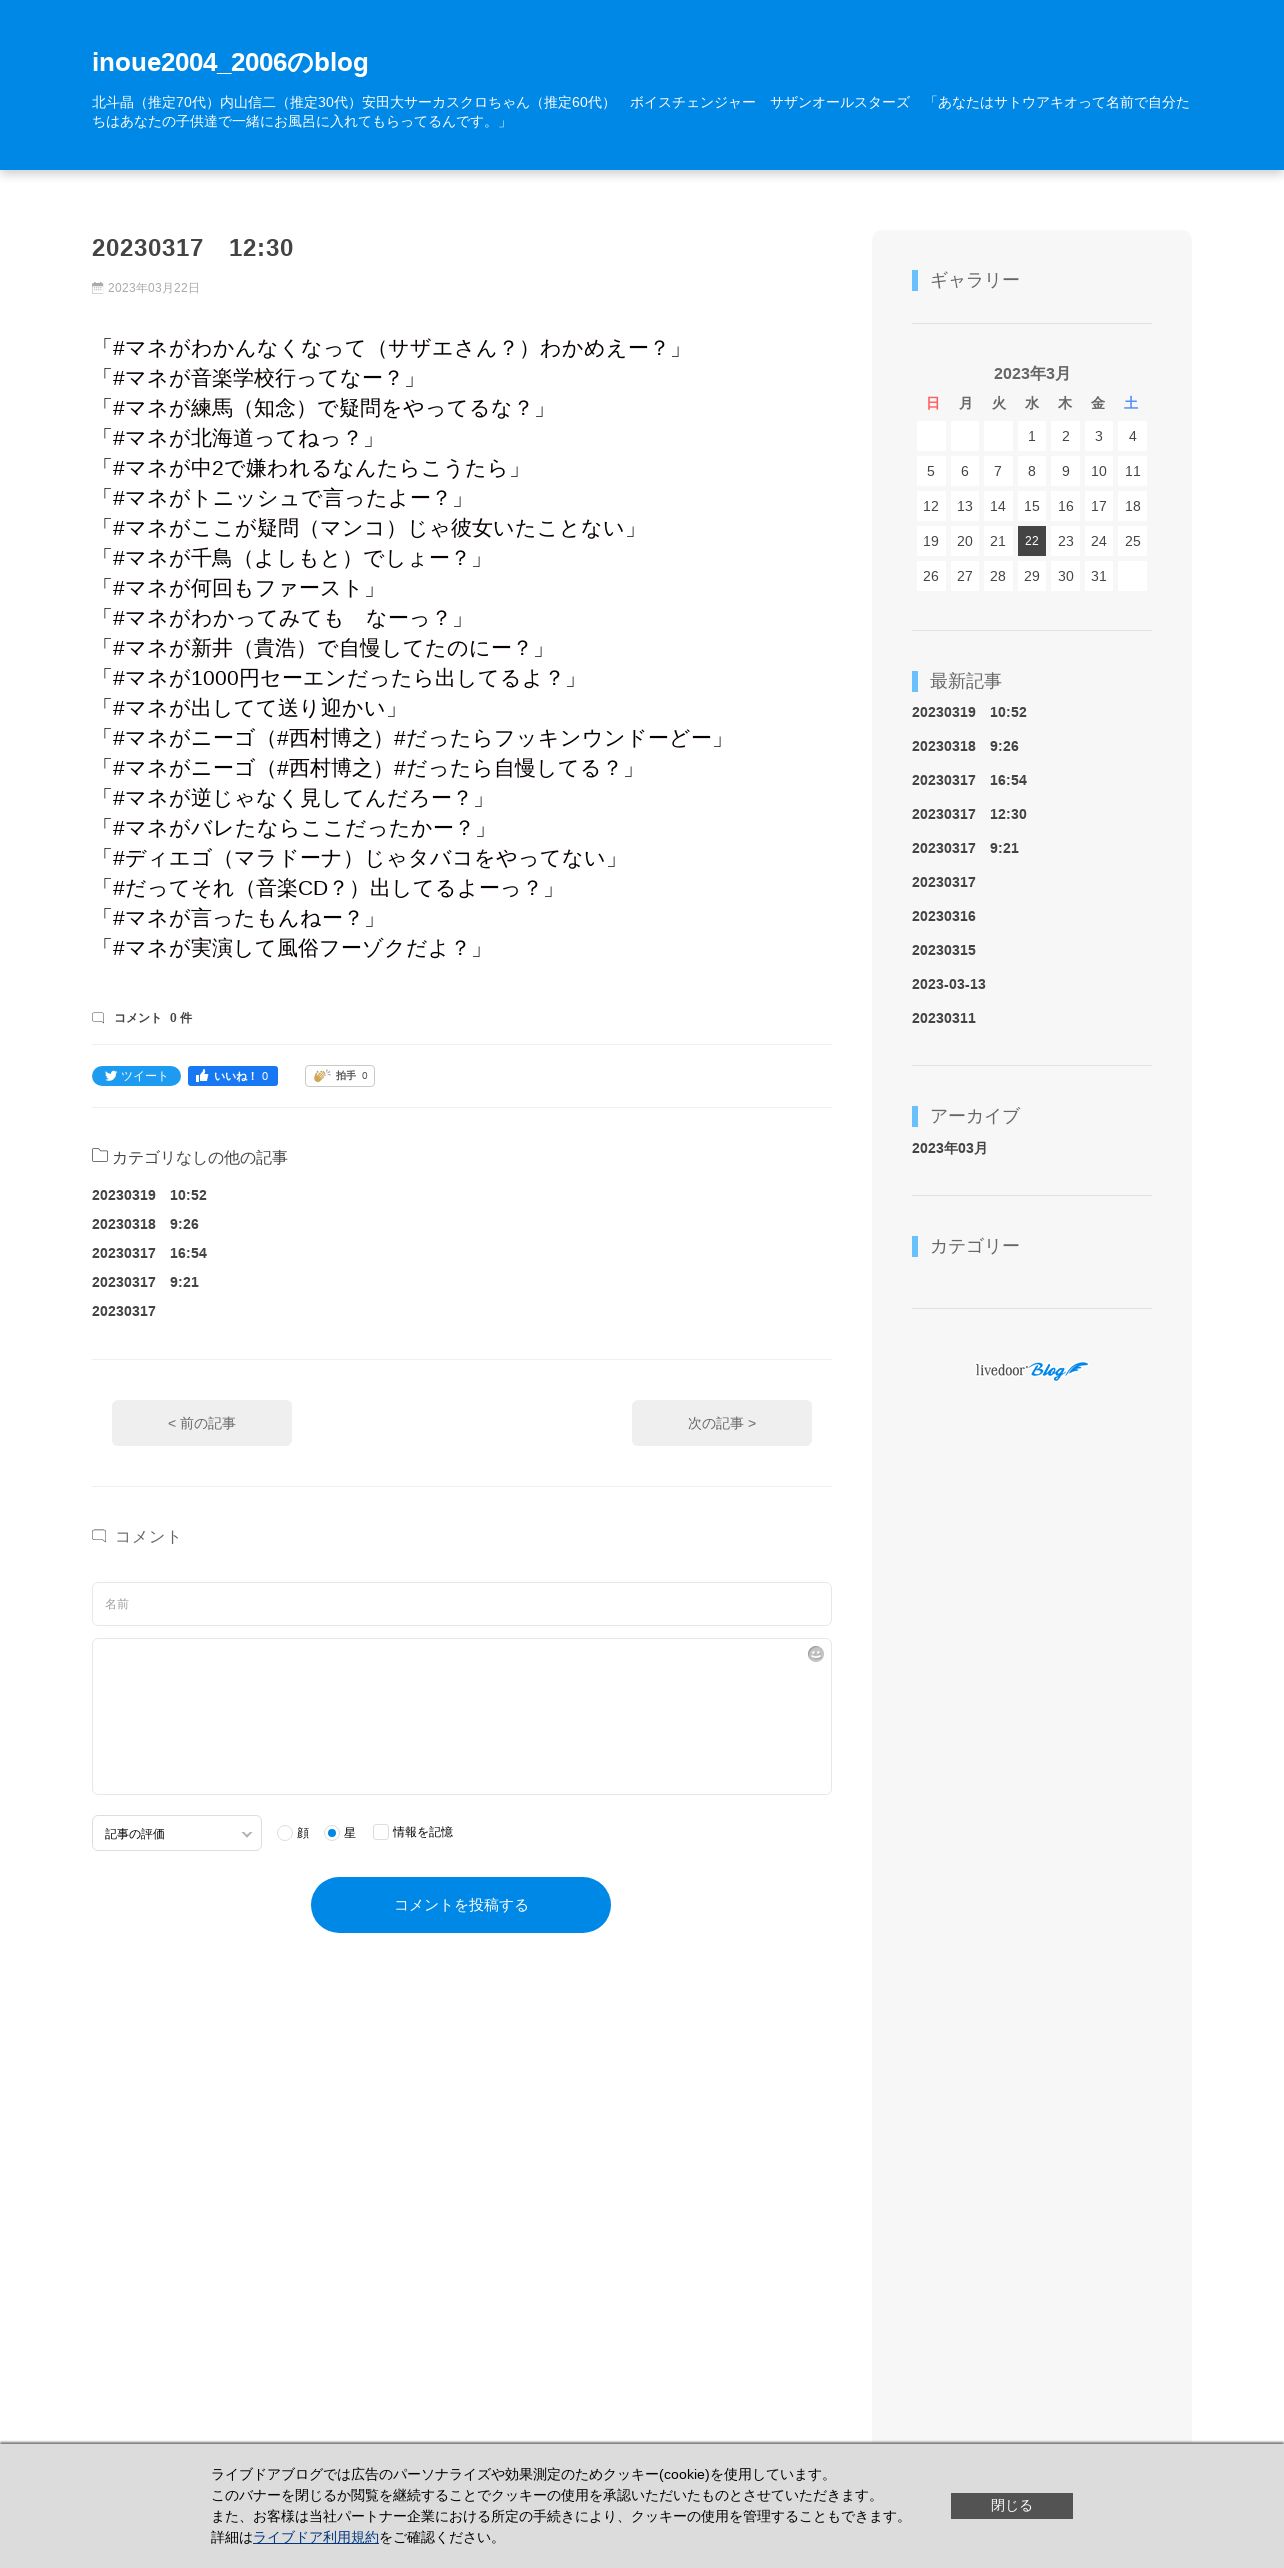Click 閉じる on cookie banner
The height and width of the screenshot is (2568, 1284).
click(1012, 2505)
